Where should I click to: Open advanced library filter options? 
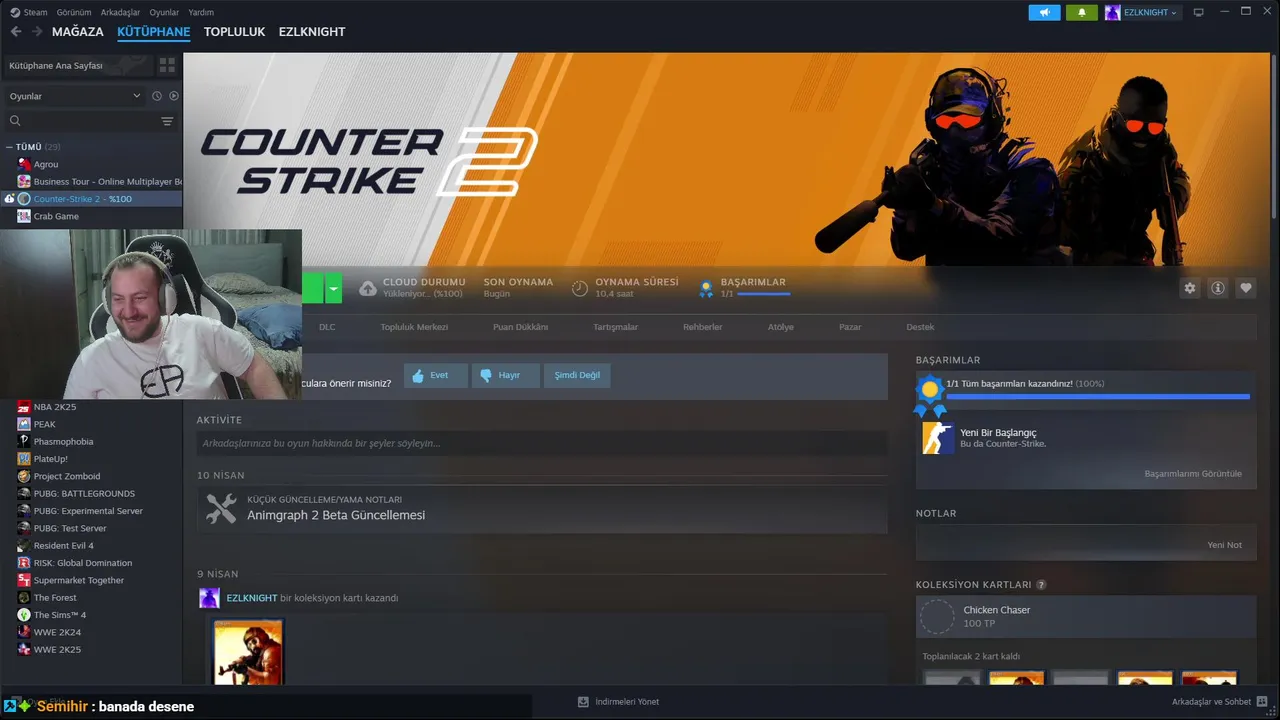[167, 121]
